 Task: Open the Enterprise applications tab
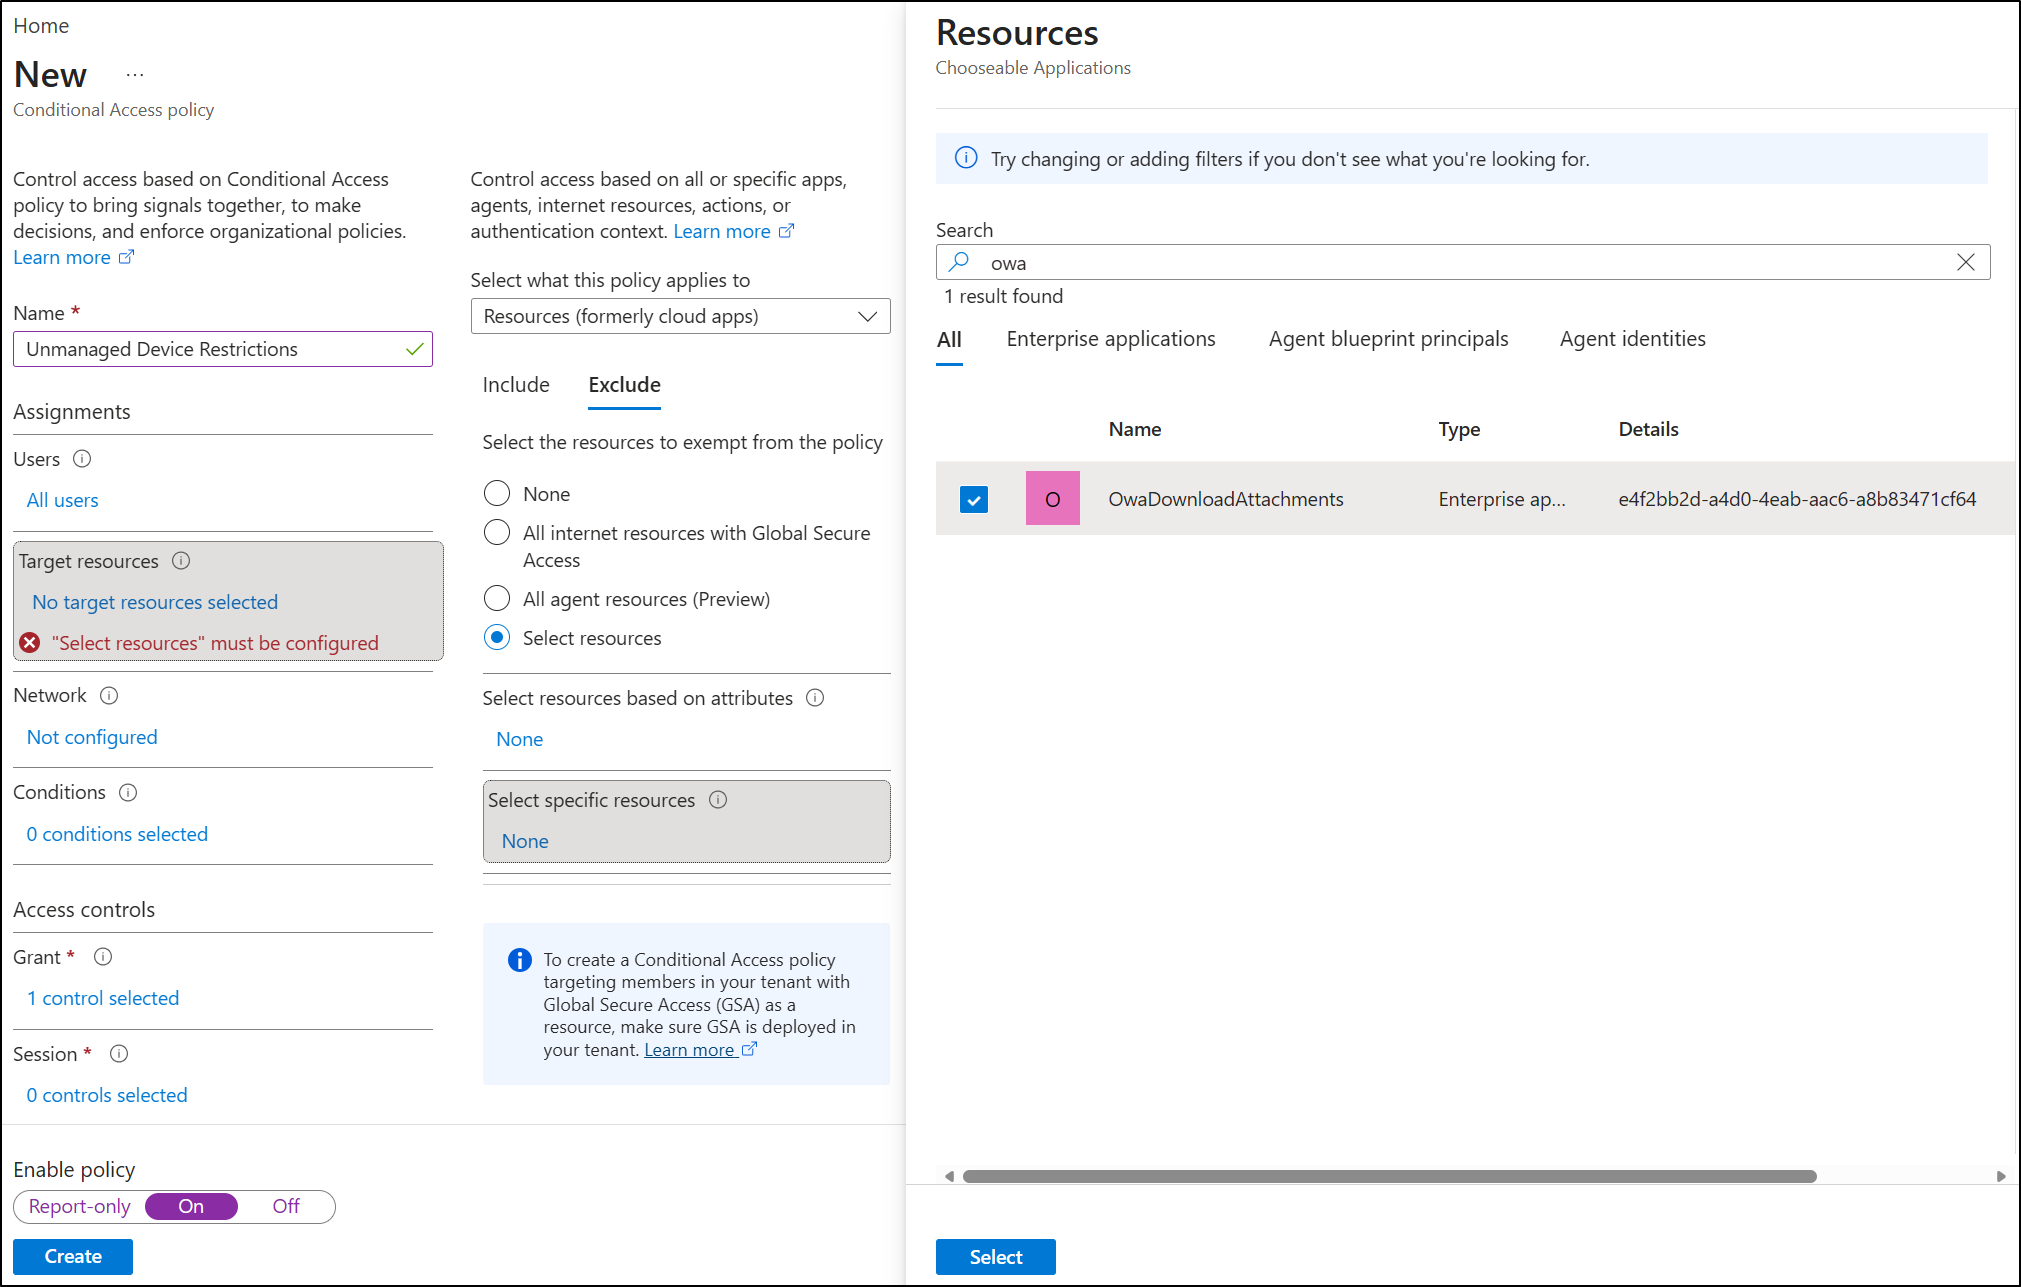click(1111, 339)
